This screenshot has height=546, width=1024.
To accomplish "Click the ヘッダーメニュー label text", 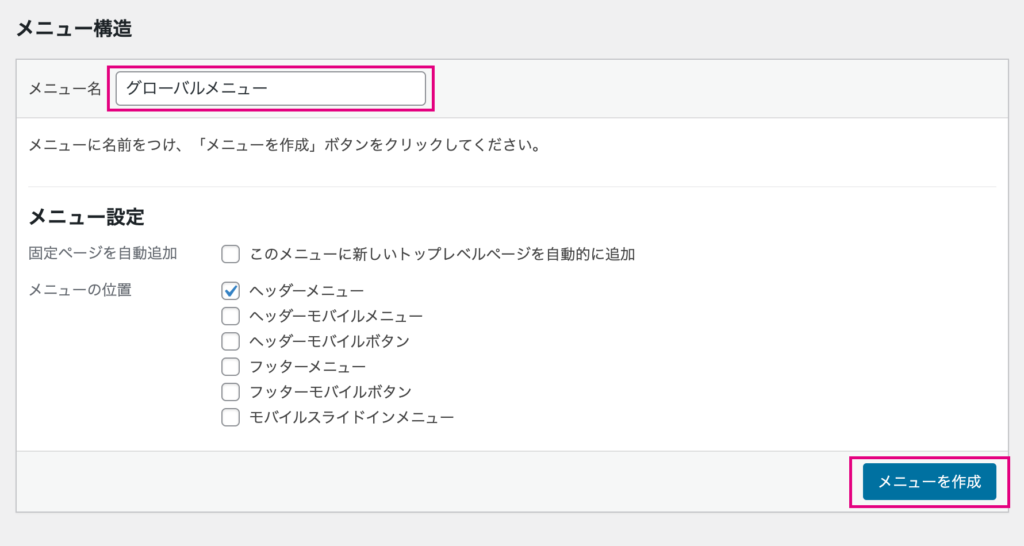I will (x=306, y=291).
